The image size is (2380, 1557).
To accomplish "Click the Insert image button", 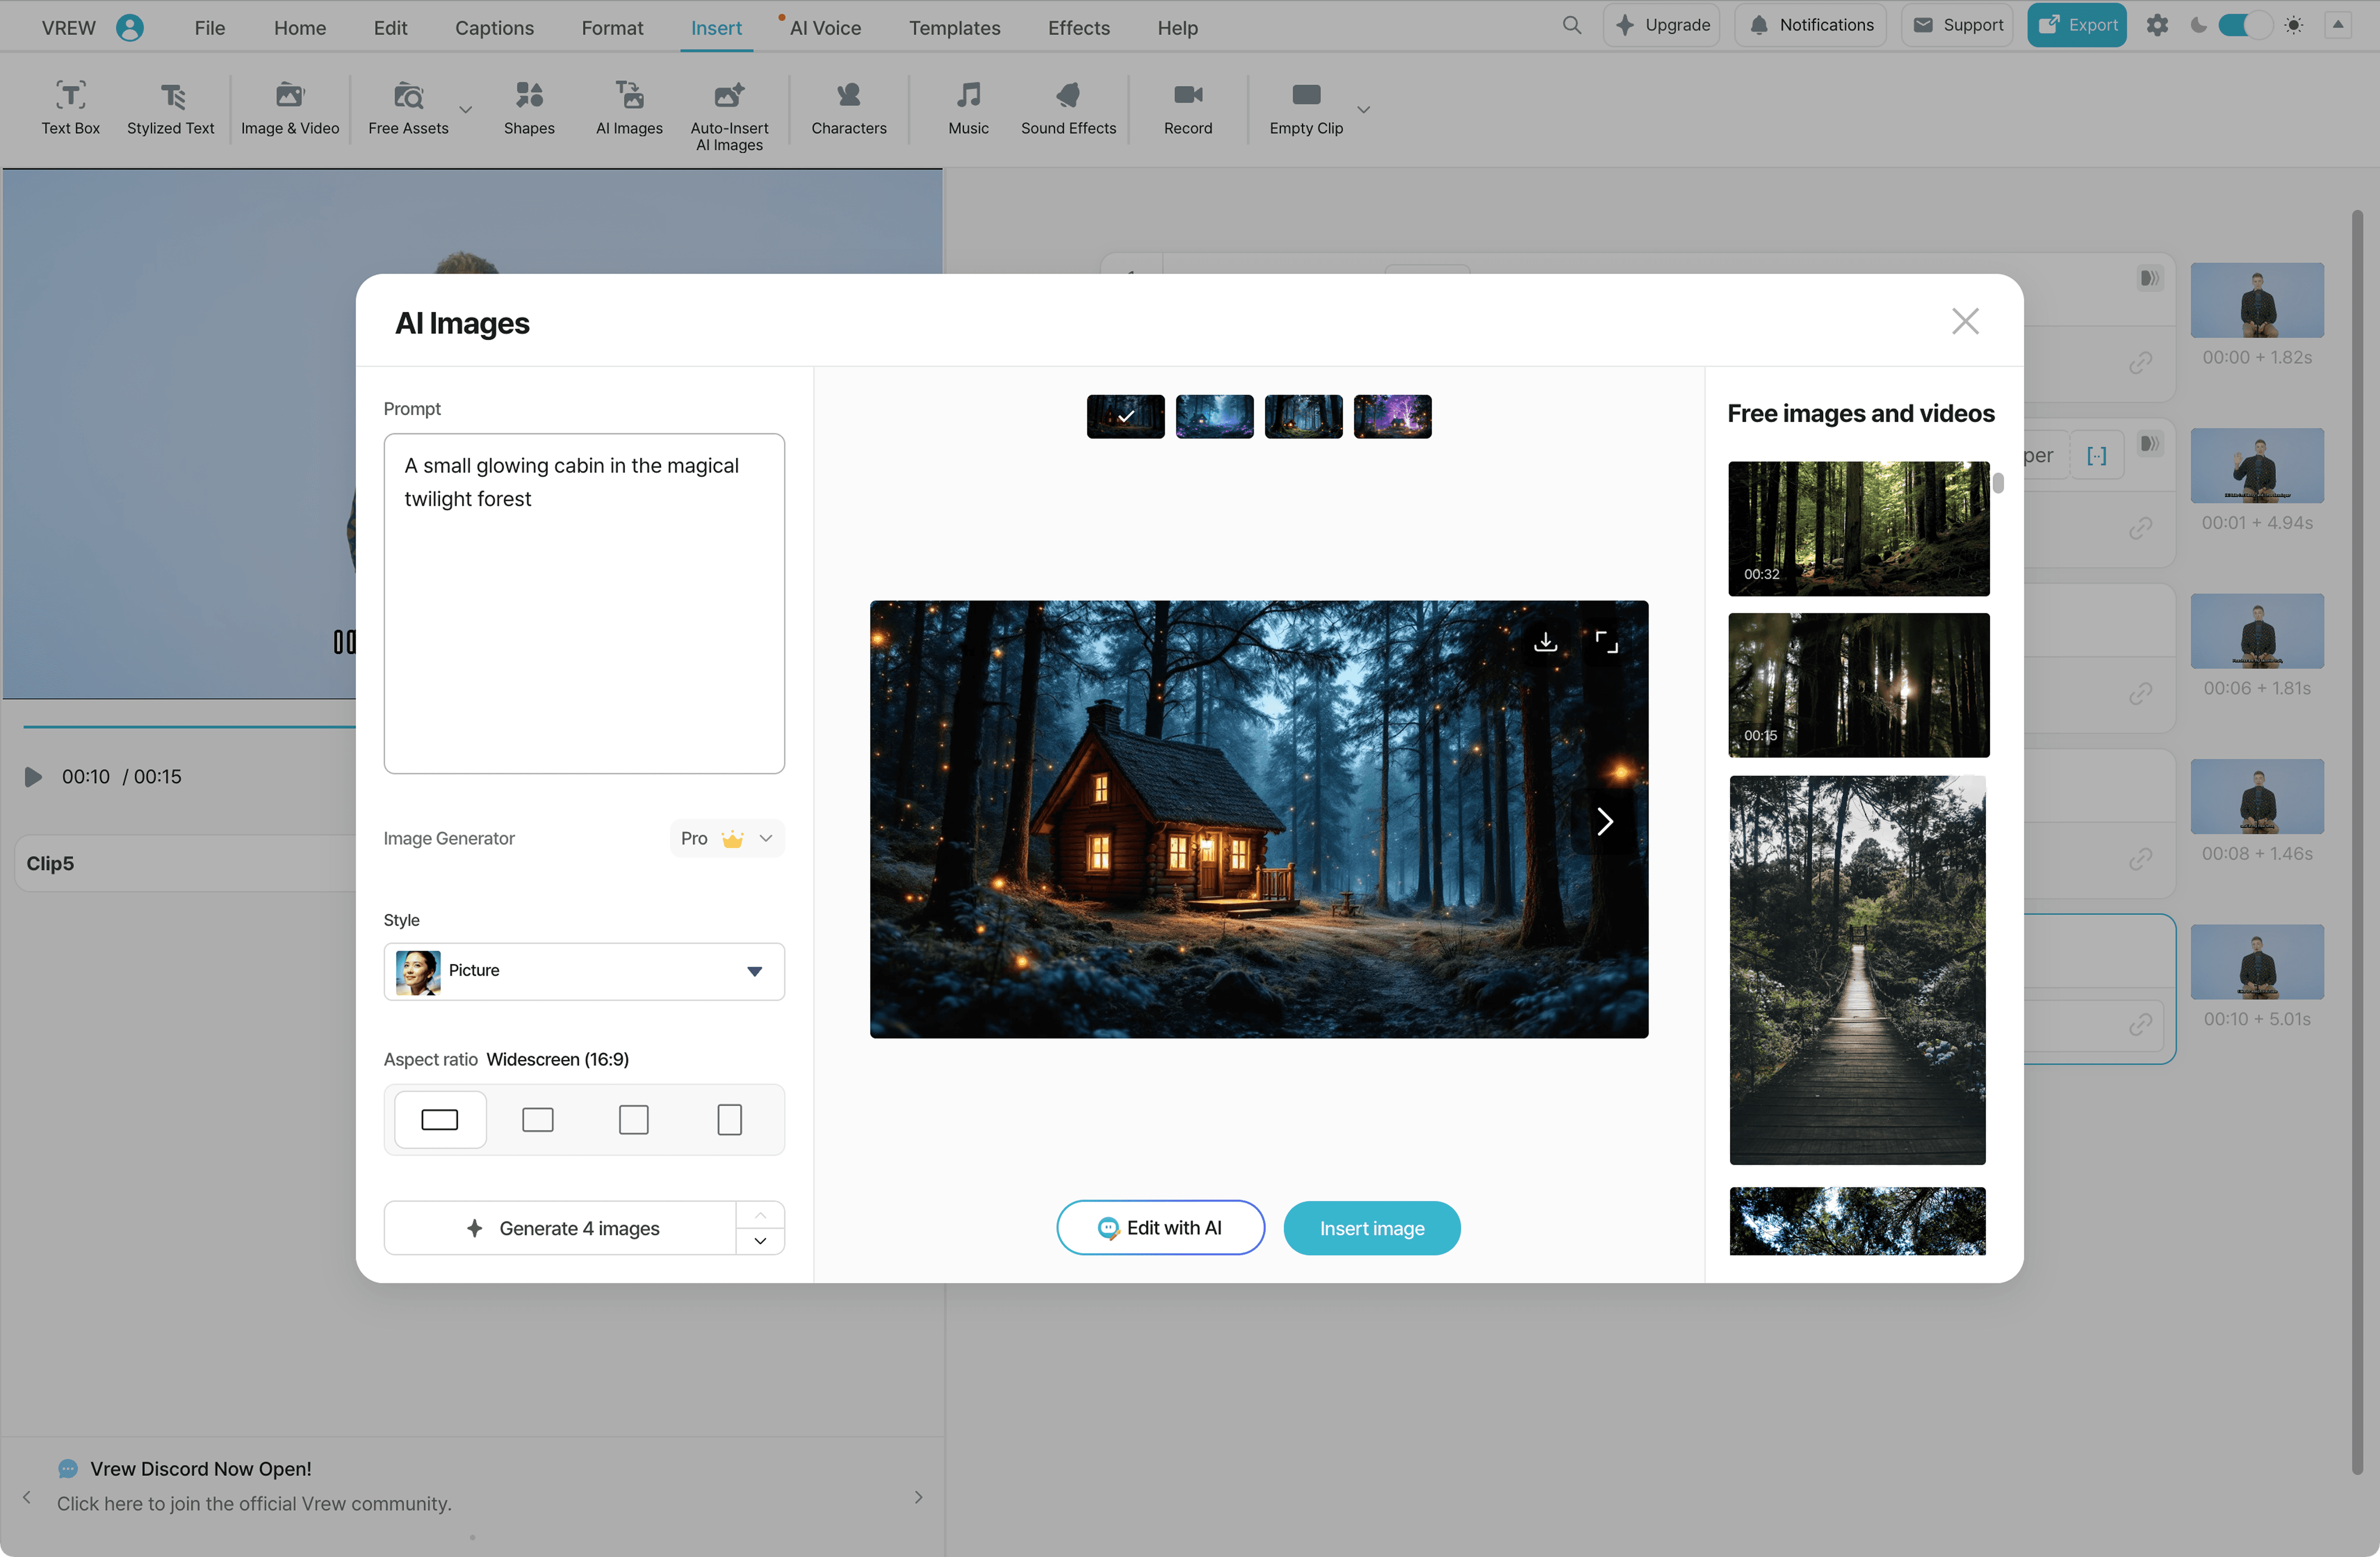I will point(1371,1228).
